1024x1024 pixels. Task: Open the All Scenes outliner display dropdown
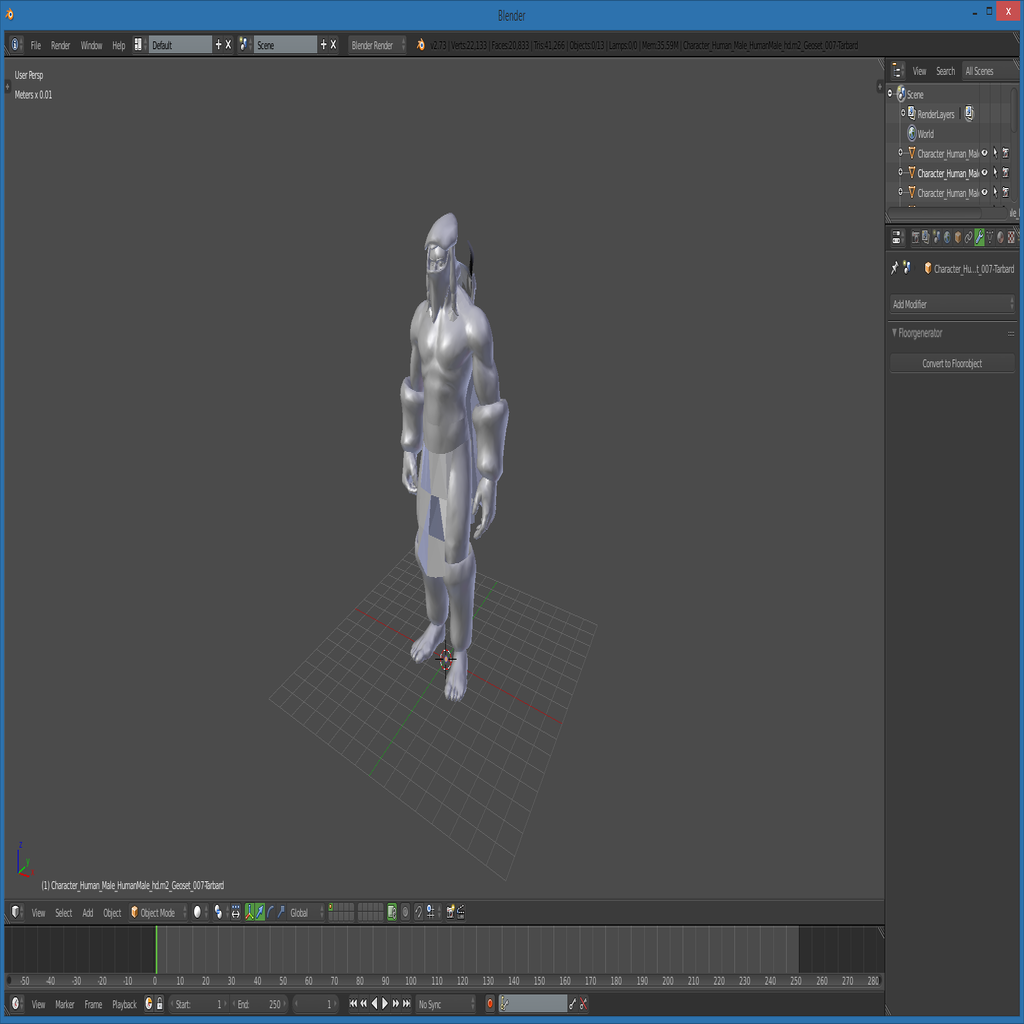991,71
